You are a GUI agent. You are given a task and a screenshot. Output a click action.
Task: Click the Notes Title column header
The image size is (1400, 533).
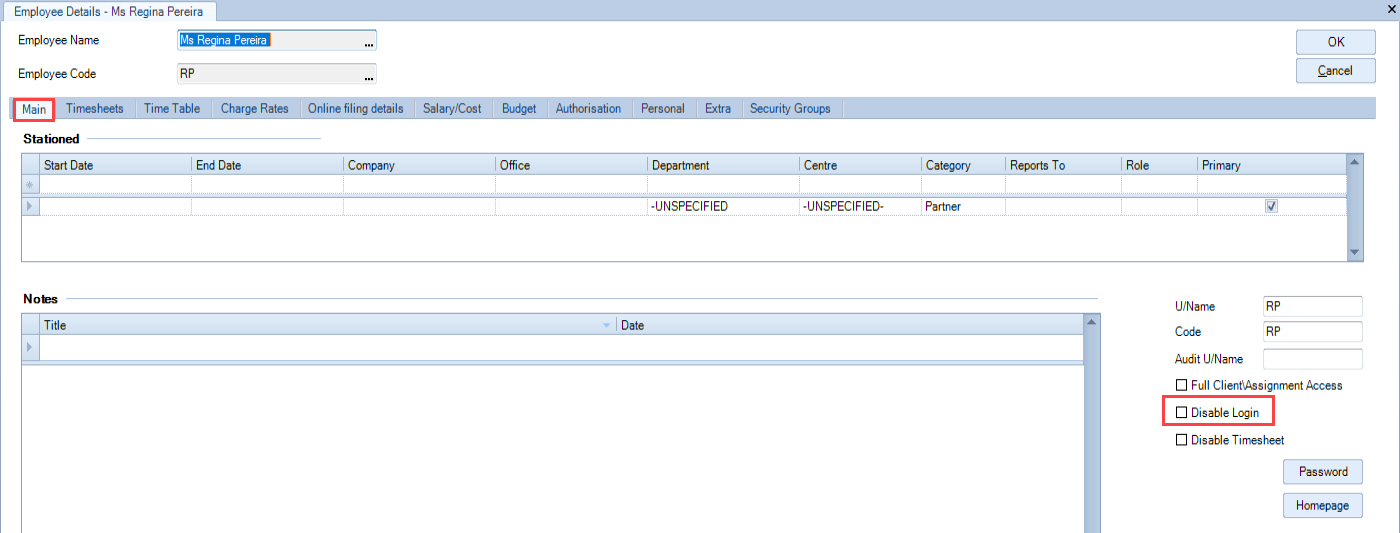pos(328,326)
